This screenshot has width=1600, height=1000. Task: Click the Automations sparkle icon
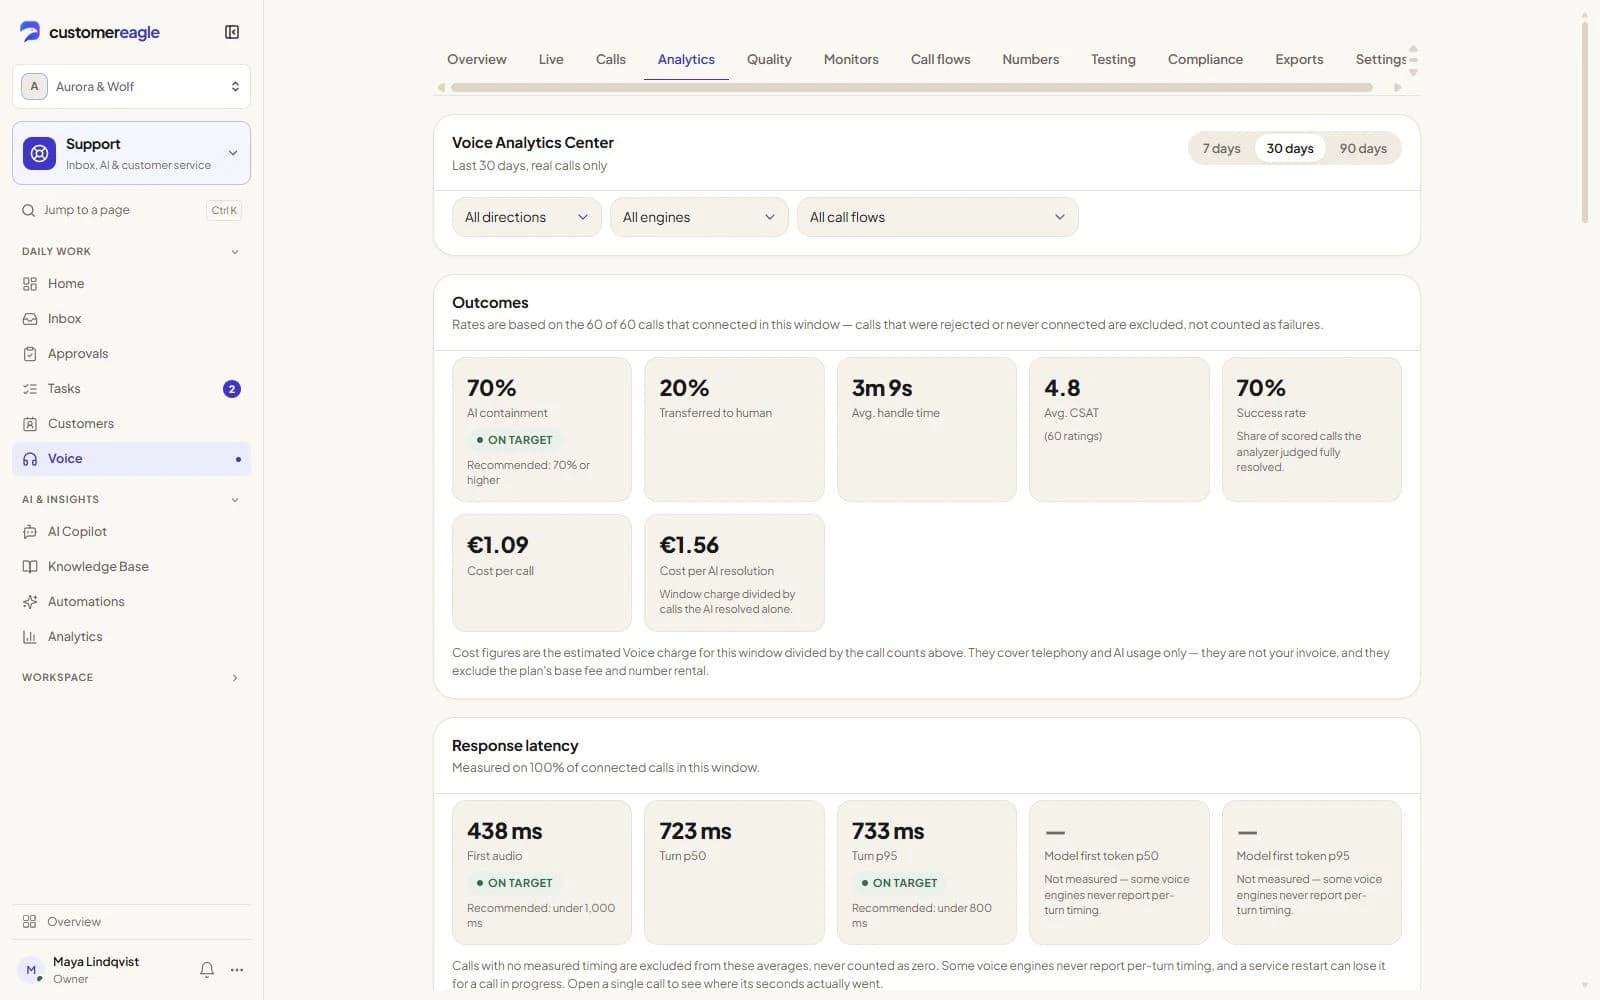[x=30, y=602]
